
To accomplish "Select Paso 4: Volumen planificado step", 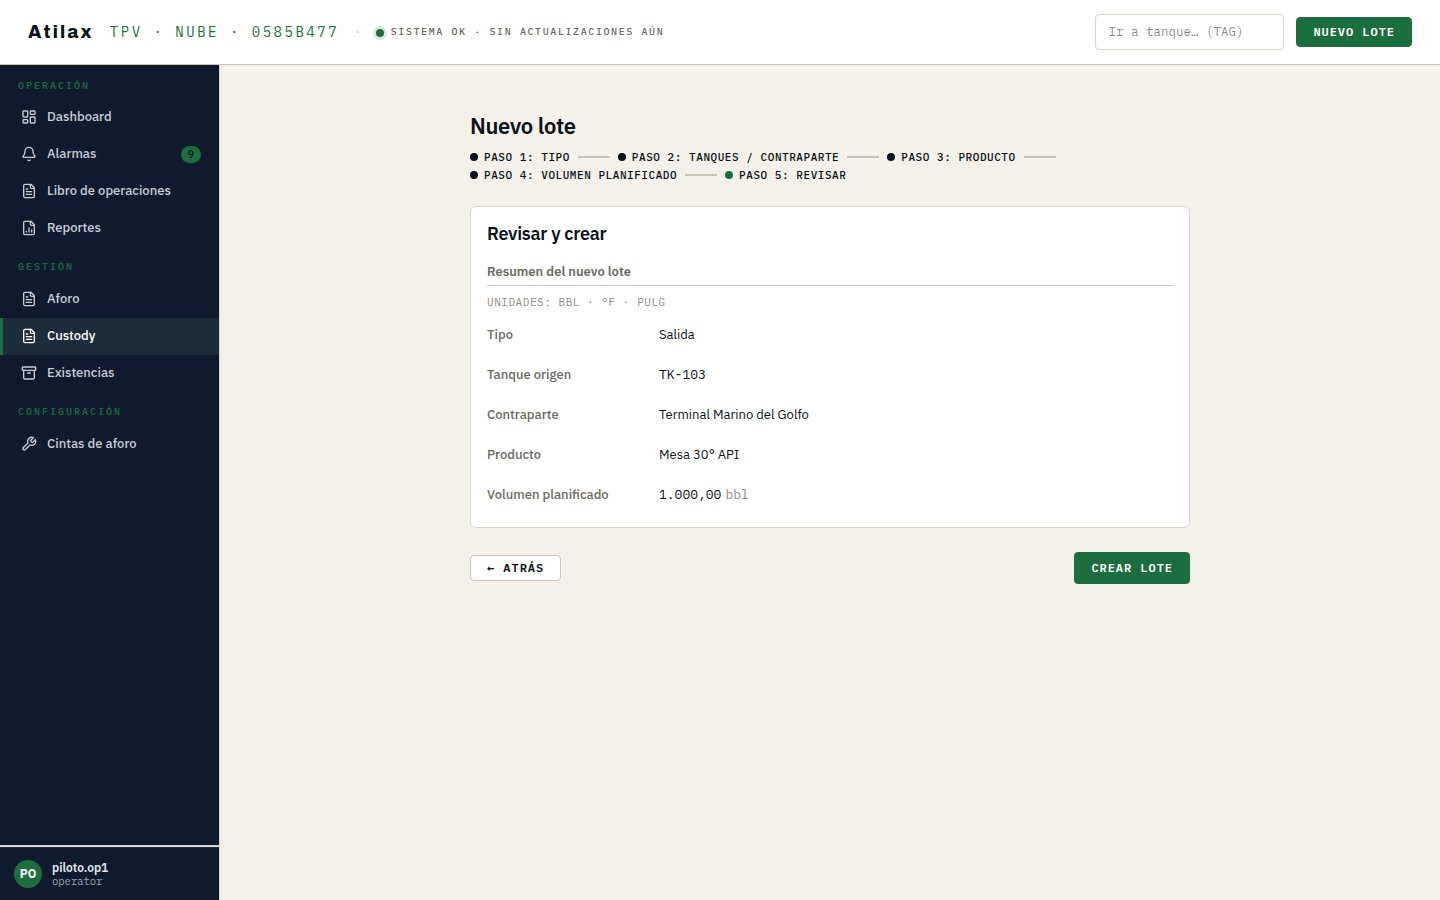I will coord(573,175).
